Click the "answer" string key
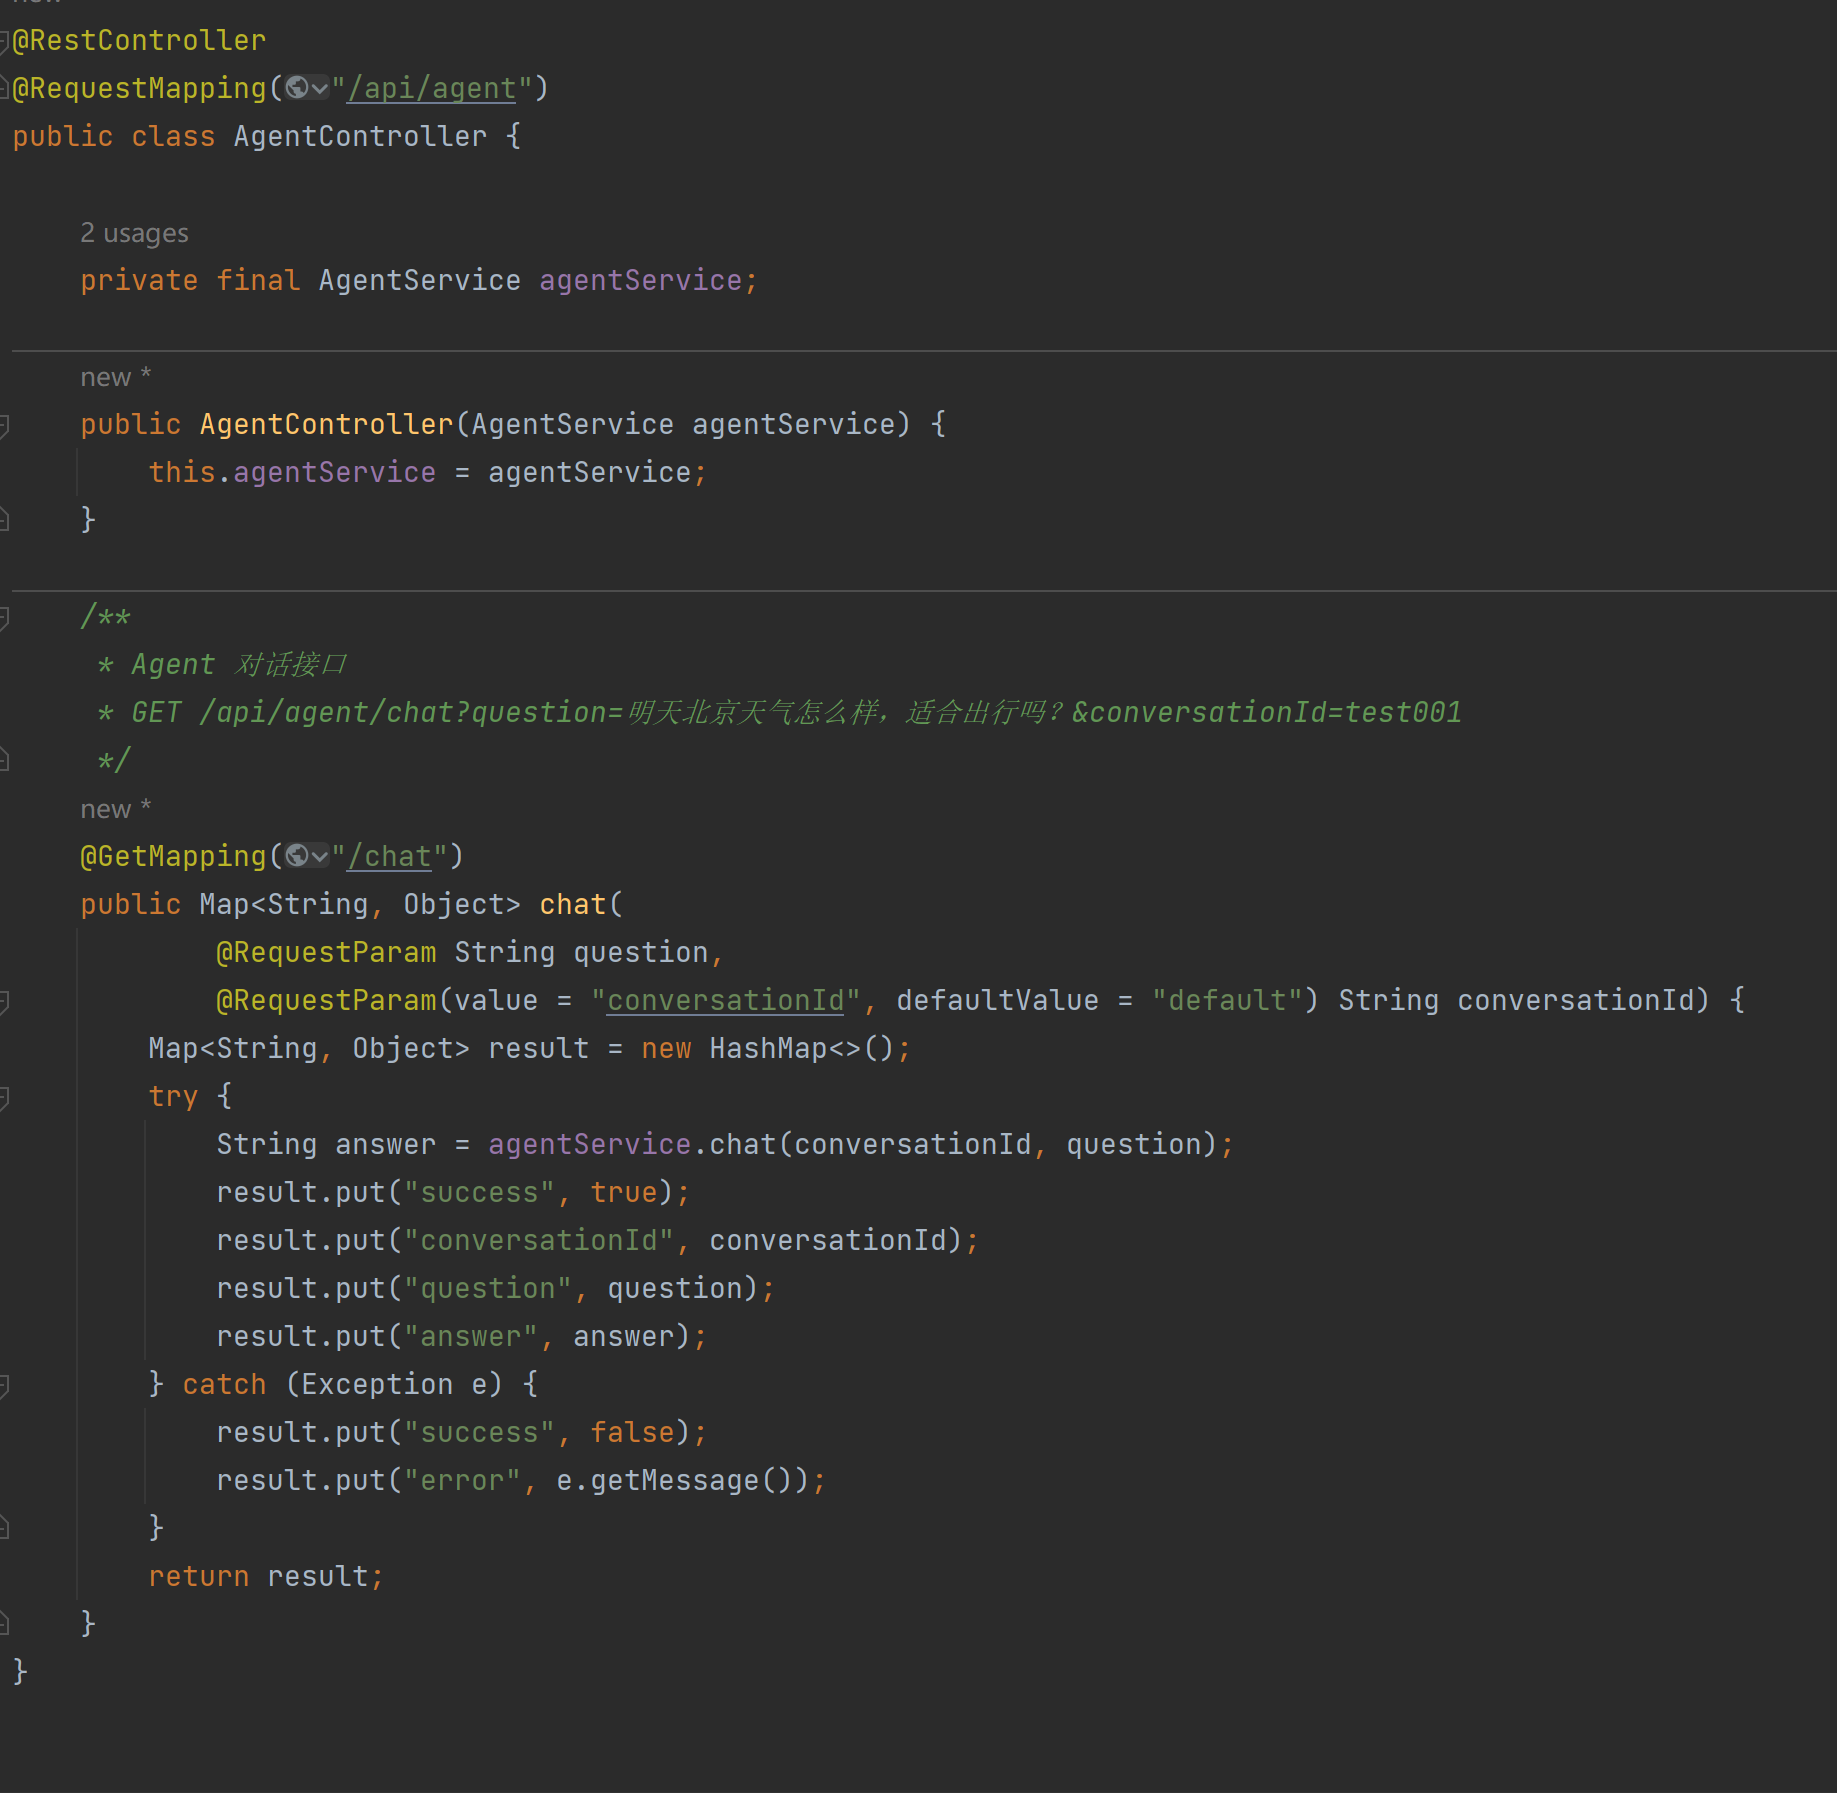The width and height of the screenshot is (1837, 1793). (471, 1337)
